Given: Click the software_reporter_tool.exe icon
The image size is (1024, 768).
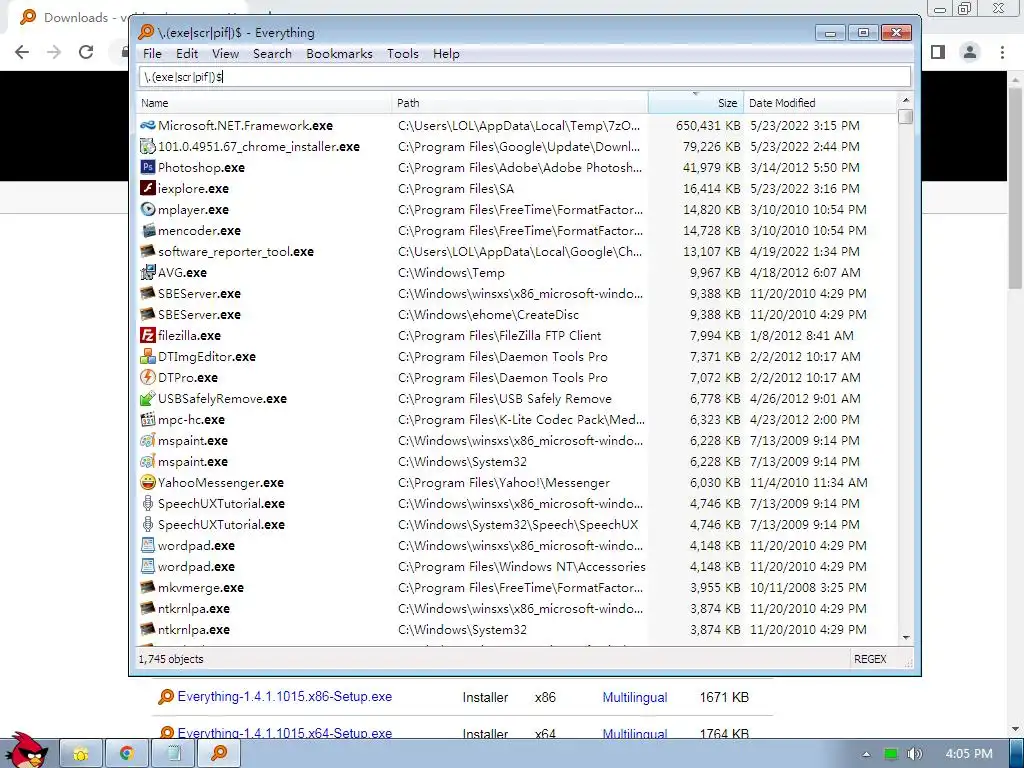Looking at the screenshot, I should (148, 251).
